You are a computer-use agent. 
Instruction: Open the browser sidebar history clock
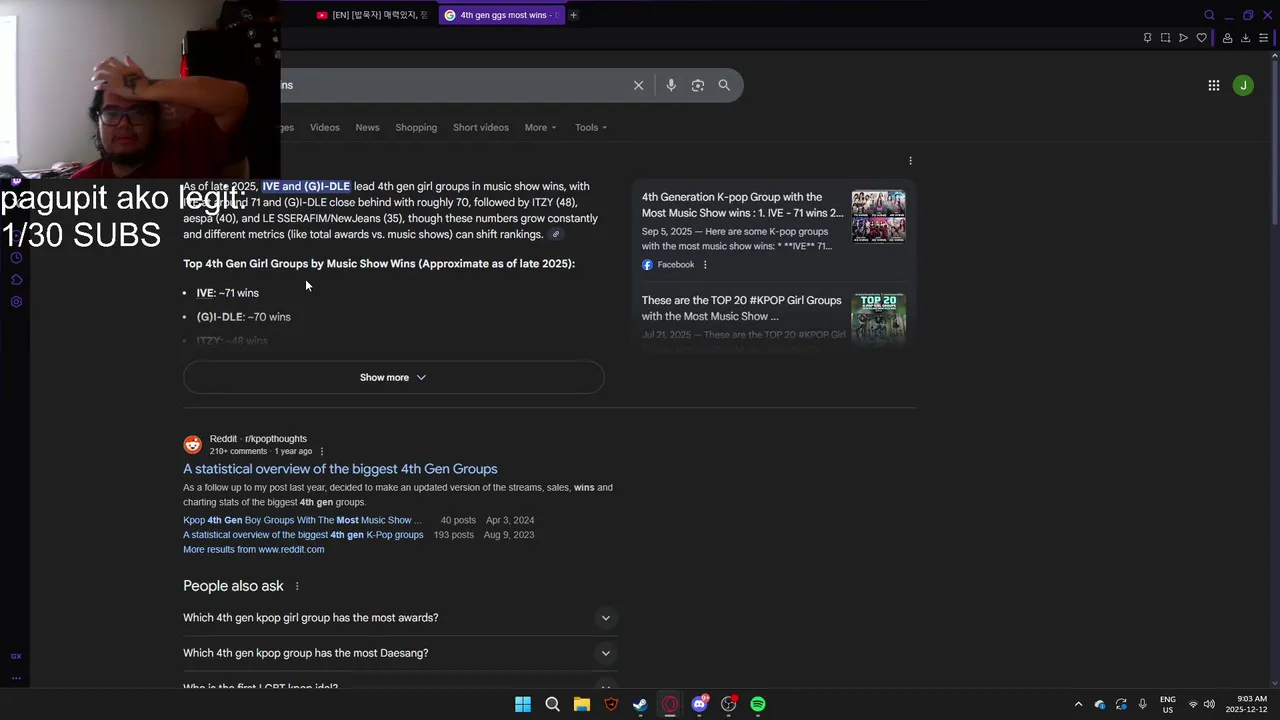16,258
